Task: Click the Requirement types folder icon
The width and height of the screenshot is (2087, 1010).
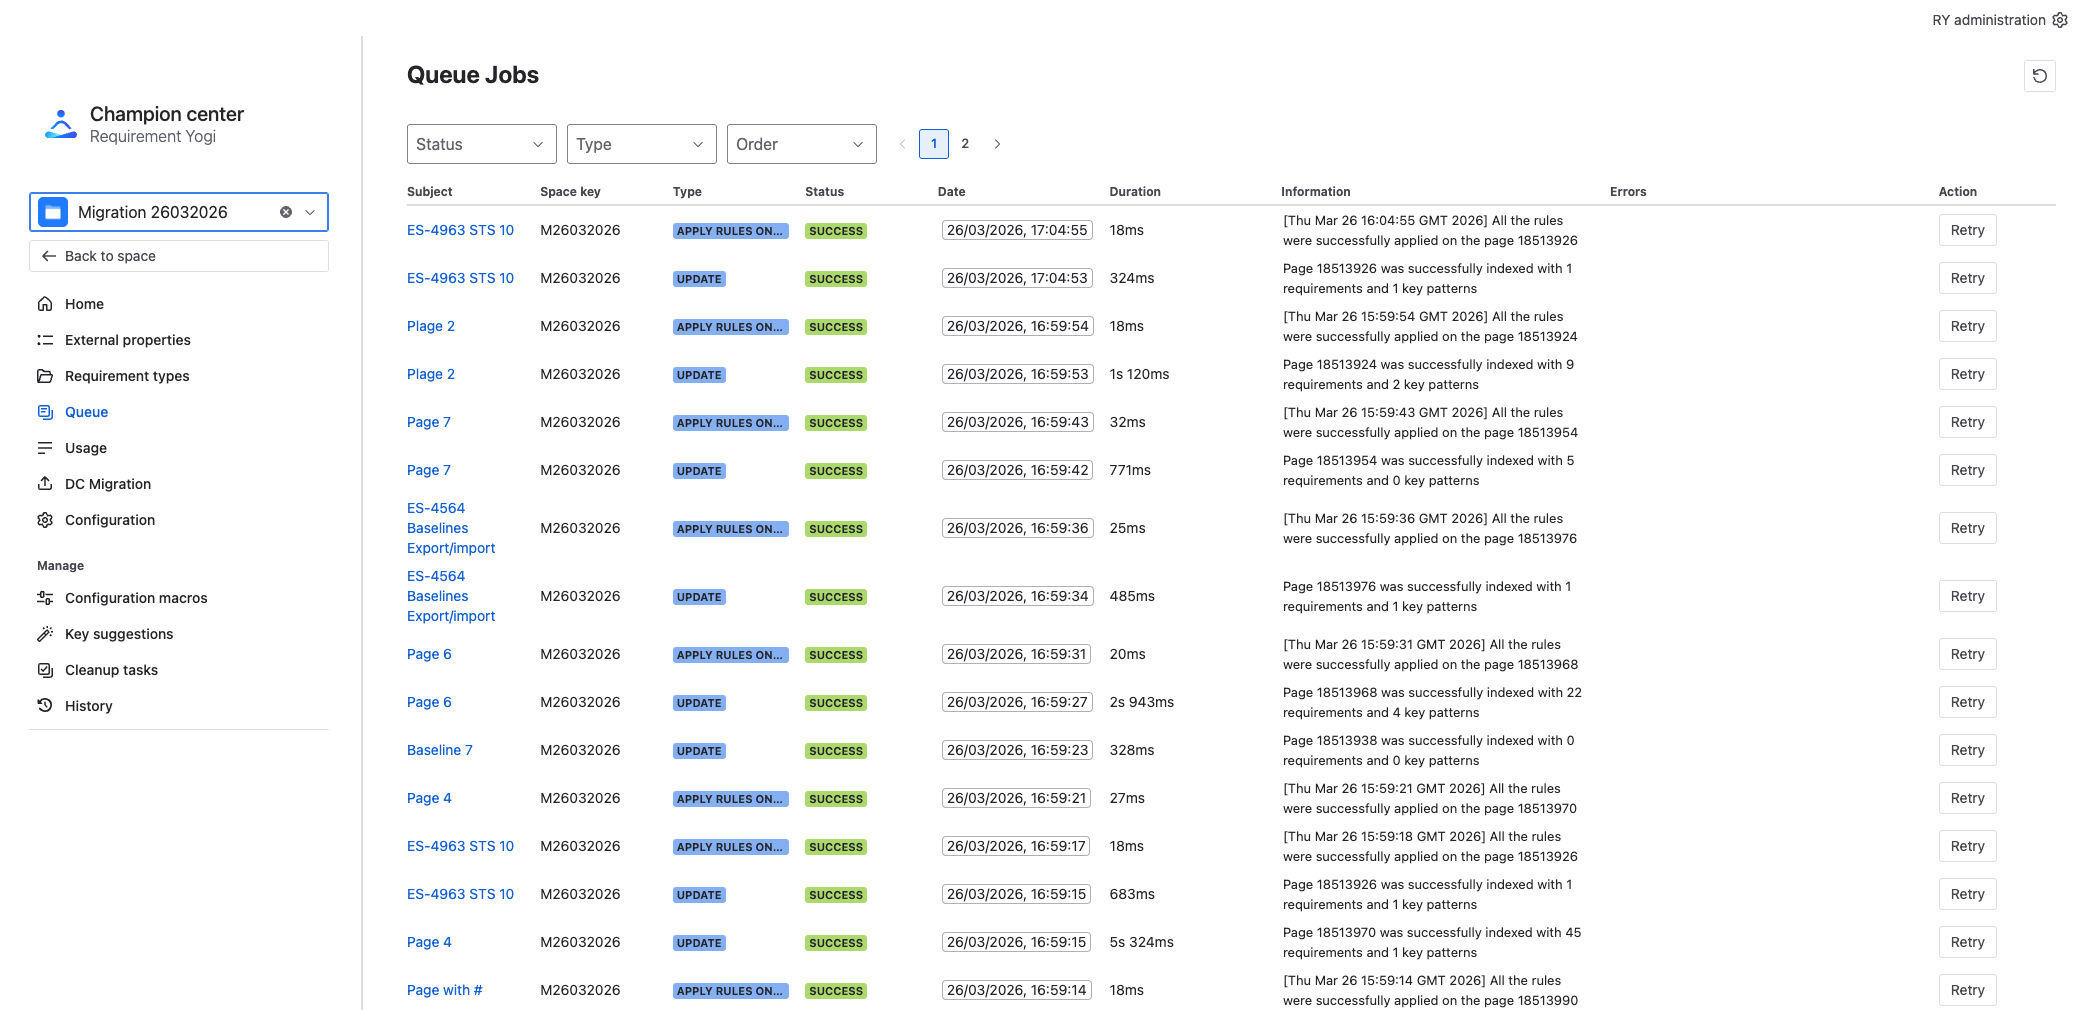Action: (45, 376)
